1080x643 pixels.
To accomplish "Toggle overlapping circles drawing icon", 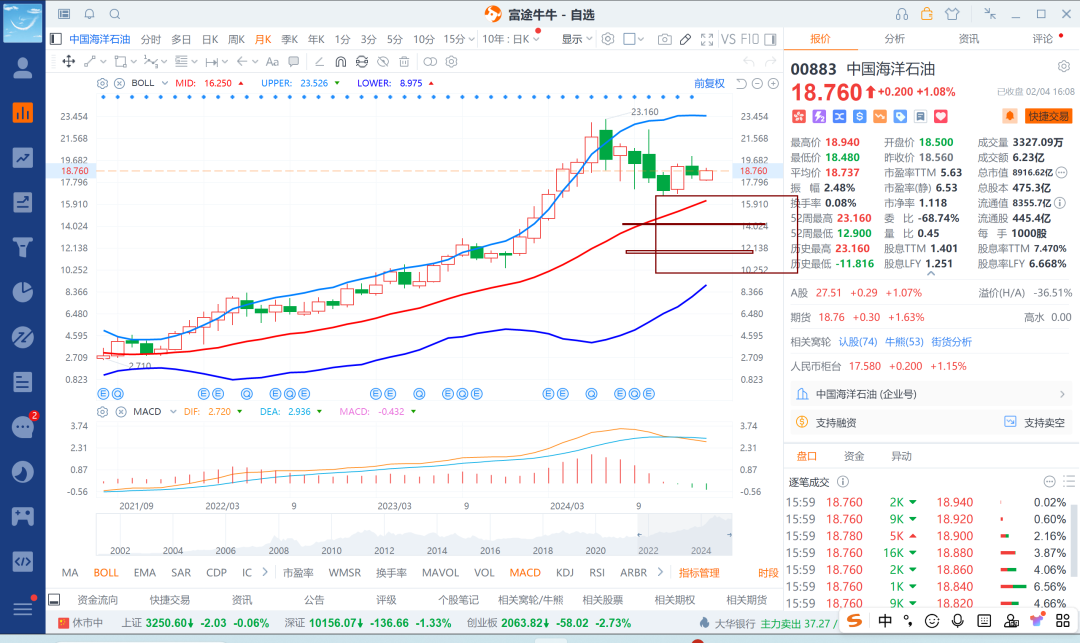I will tap(430, 62).
